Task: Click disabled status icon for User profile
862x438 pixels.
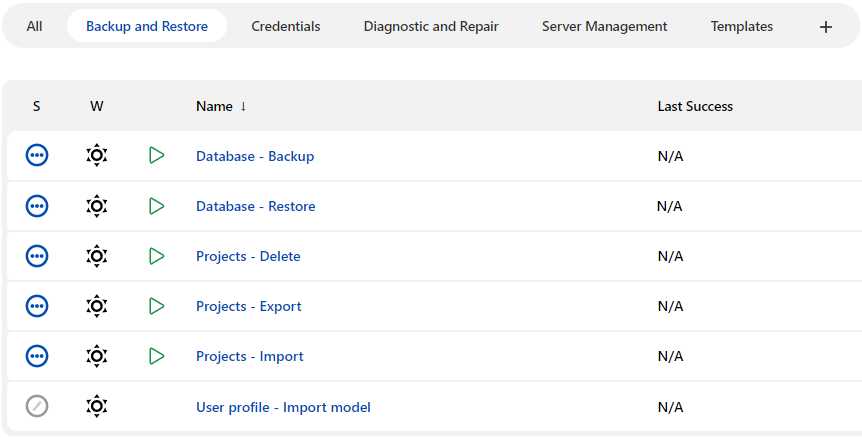Action: (37, 406)
